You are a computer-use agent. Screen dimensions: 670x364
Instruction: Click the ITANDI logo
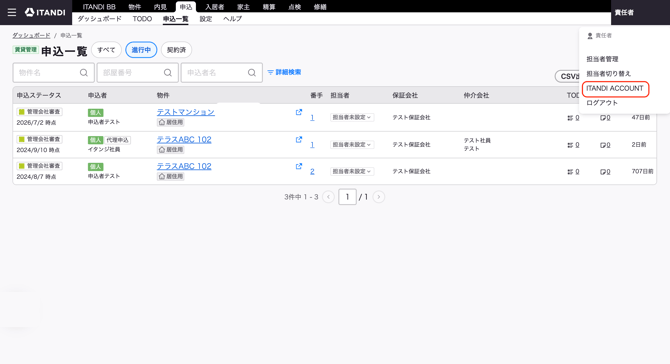coord(45,12)
